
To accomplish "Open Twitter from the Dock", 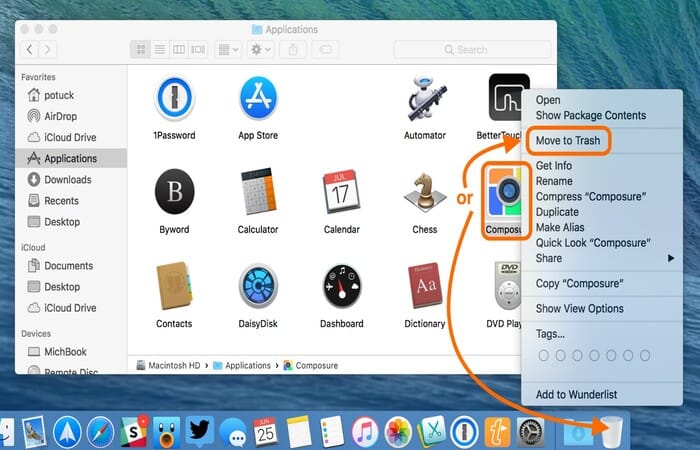I will 199,432.
